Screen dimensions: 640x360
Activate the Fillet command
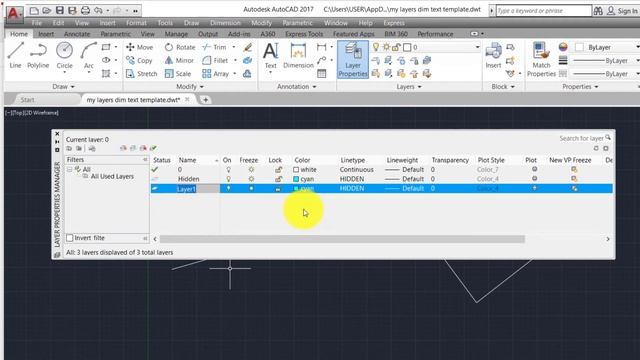pyautogui.click(x=215, y=60)
